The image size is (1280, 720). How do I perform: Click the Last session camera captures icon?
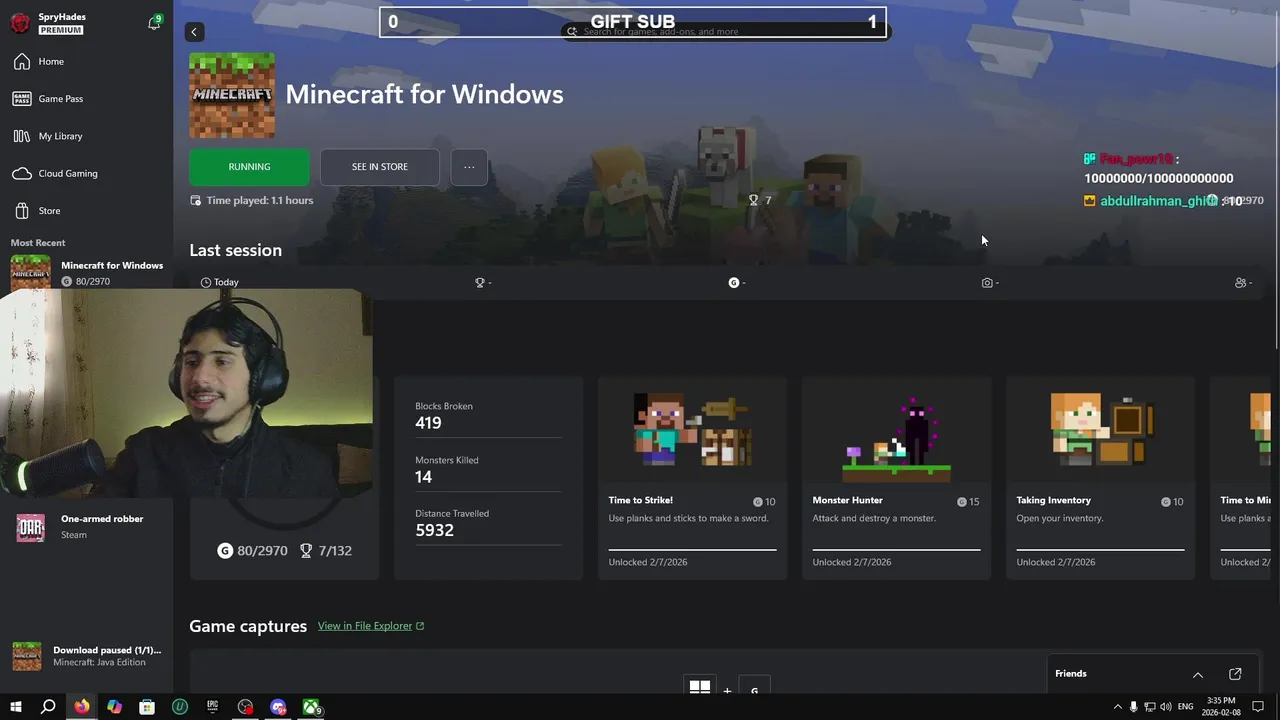tap(987, 283)
